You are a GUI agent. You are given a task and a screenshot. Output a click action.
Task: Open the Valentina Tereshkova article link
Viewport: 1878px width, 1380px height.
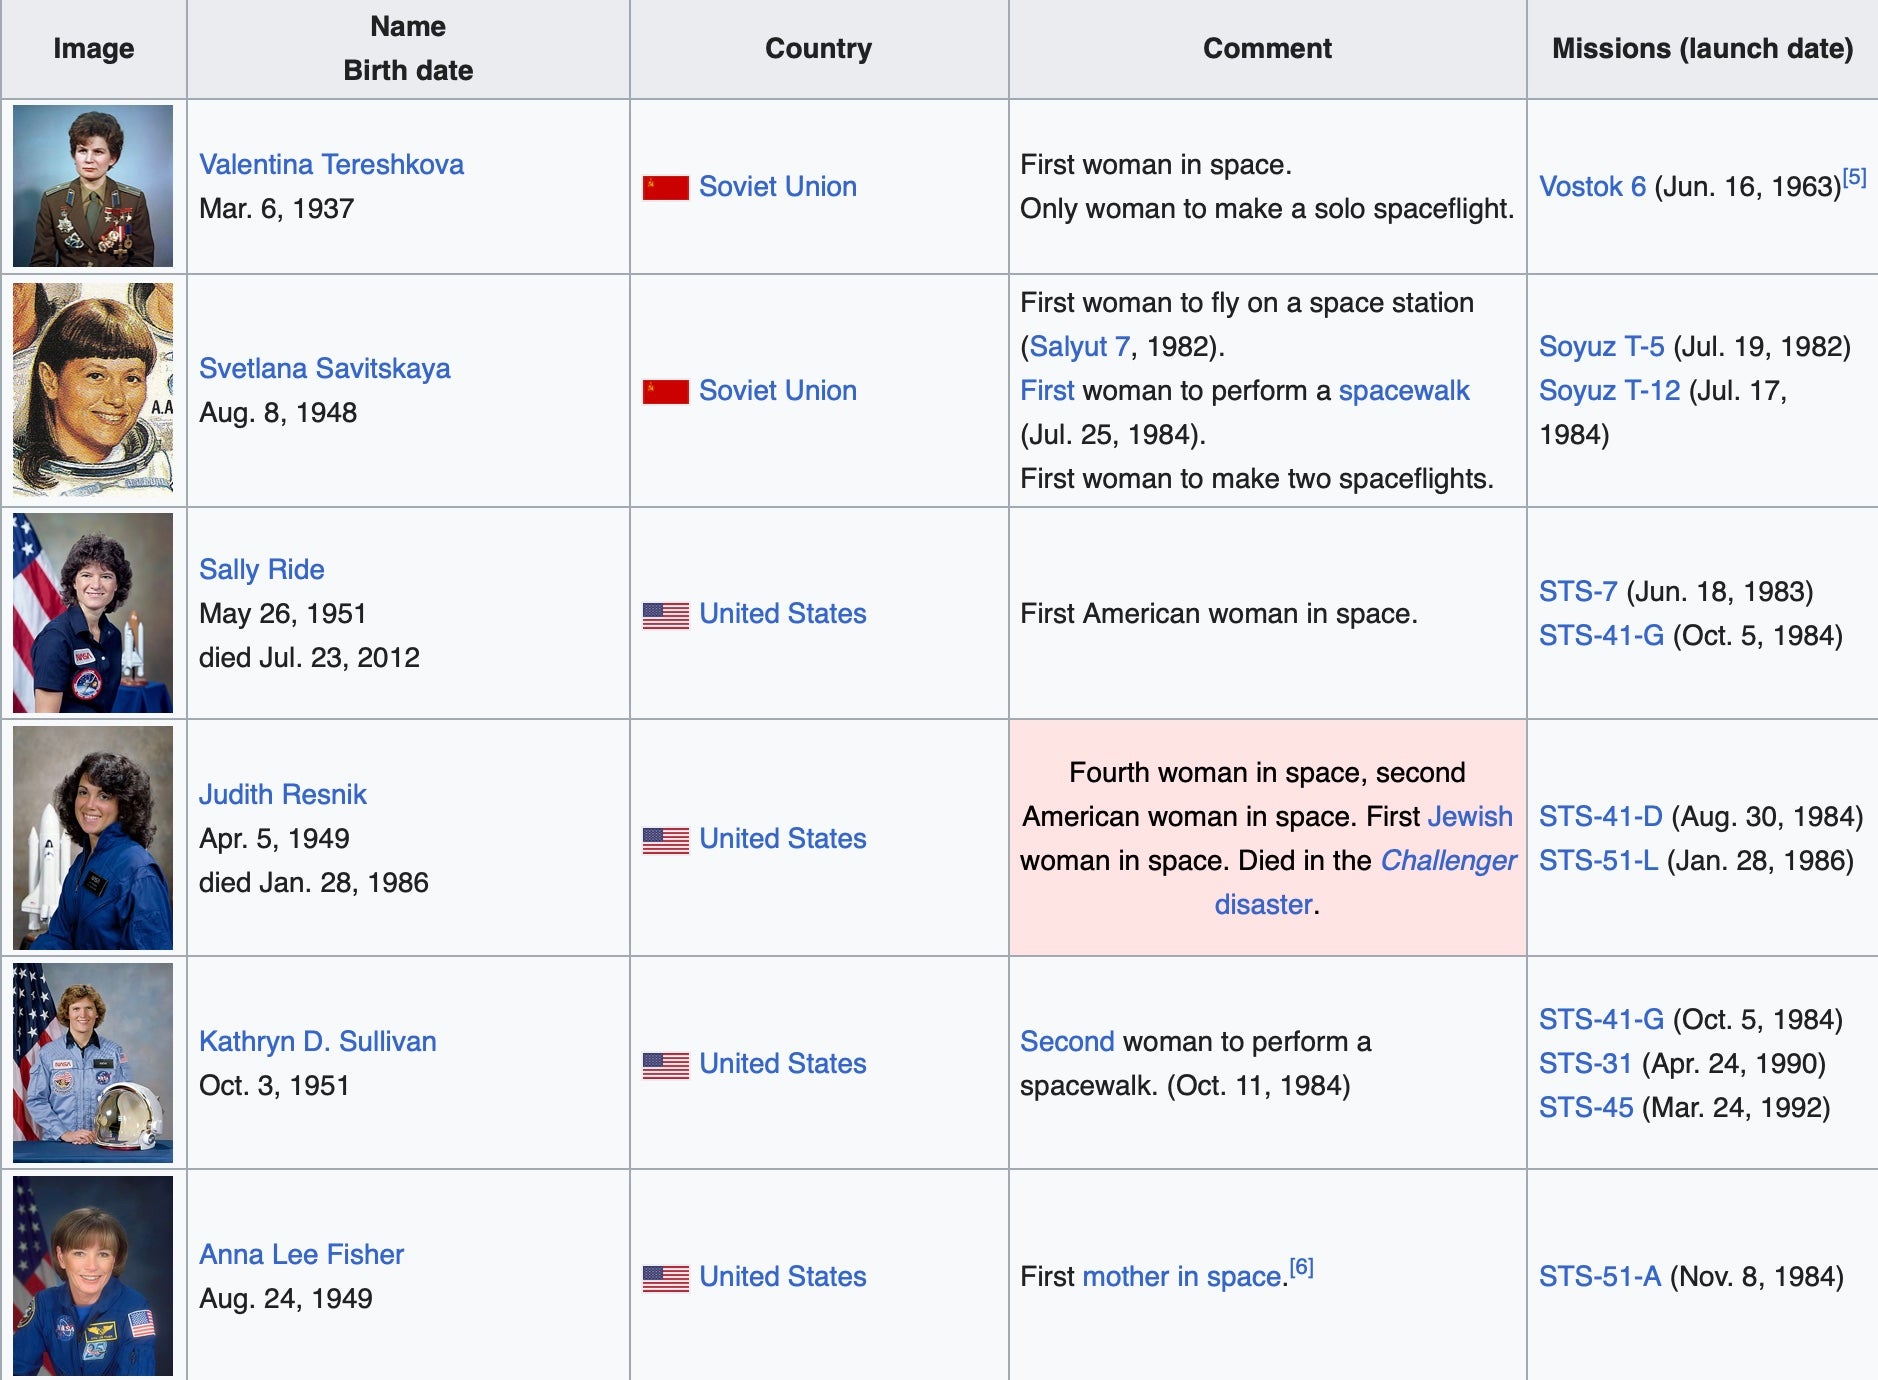pos(331,164)
